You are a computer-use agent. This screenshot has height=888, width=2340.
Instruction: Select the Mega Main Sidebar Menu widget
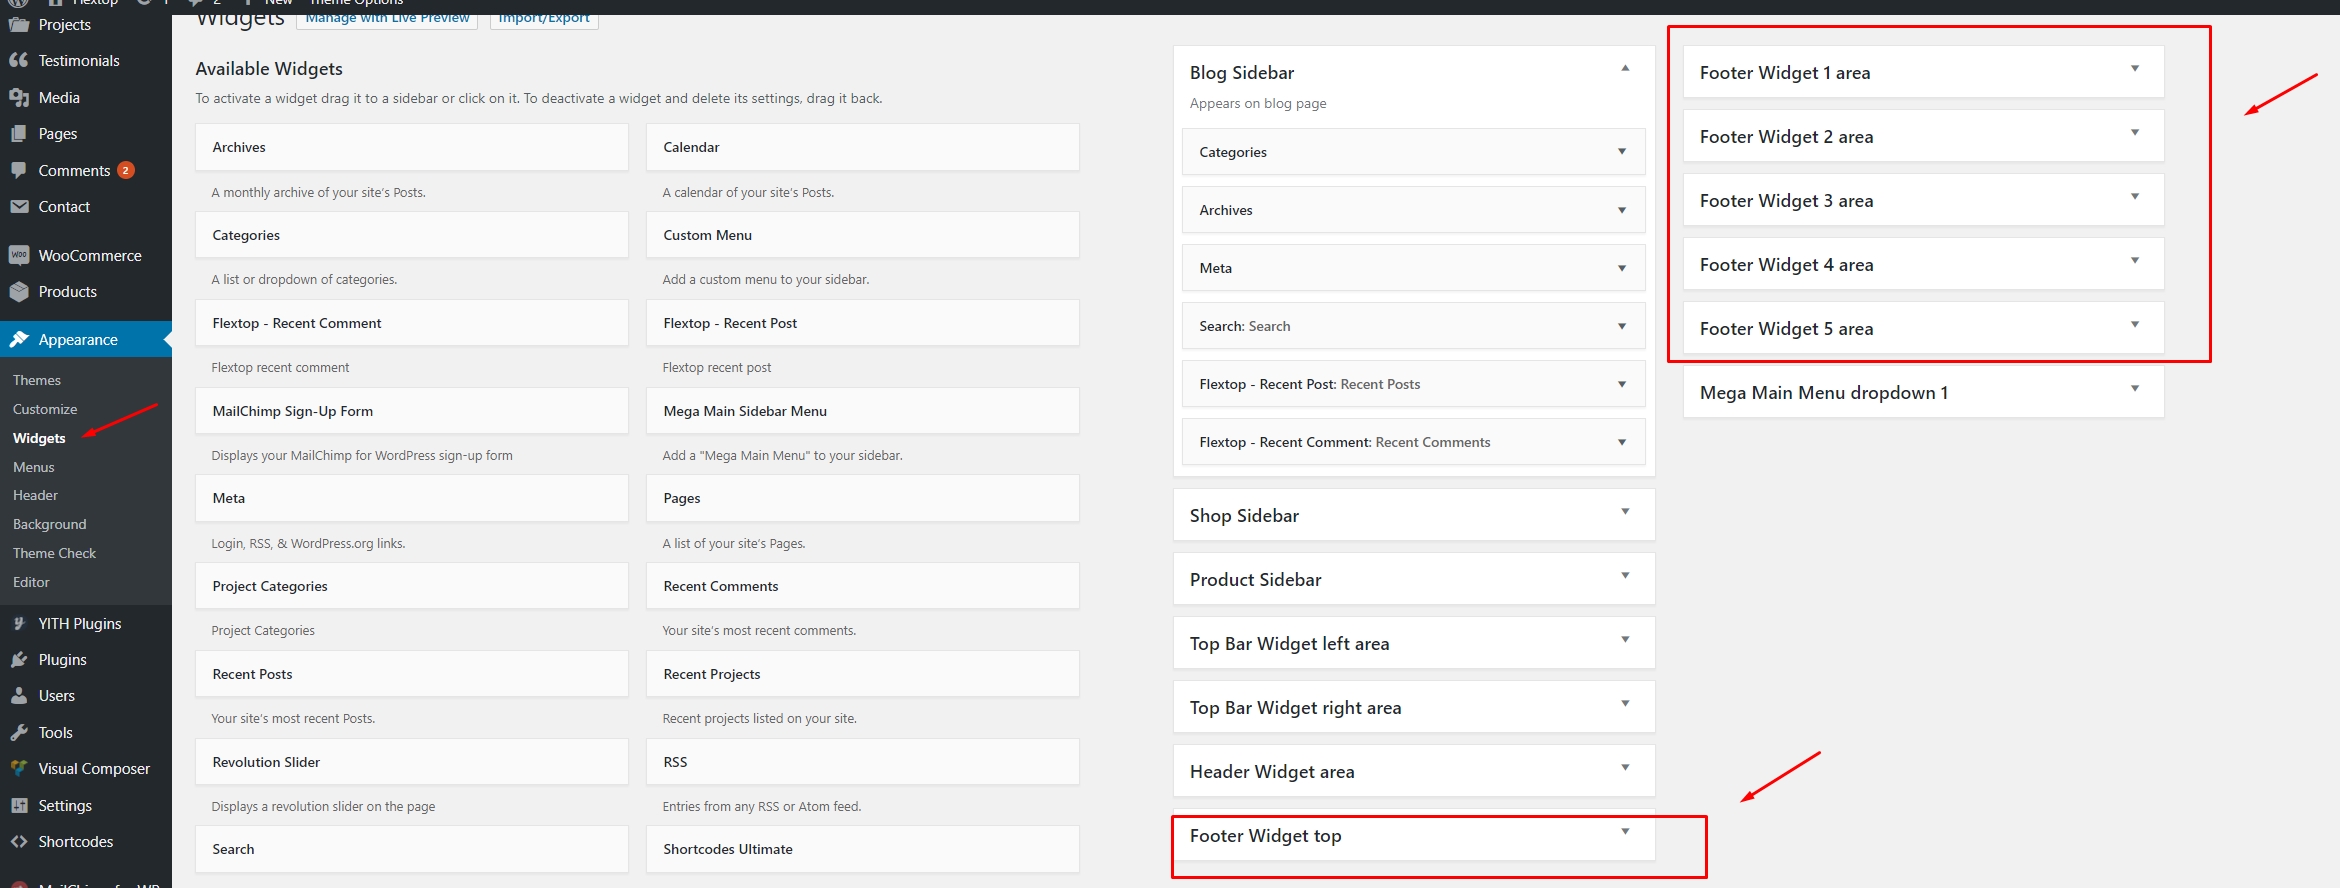(x=863, y=411)
